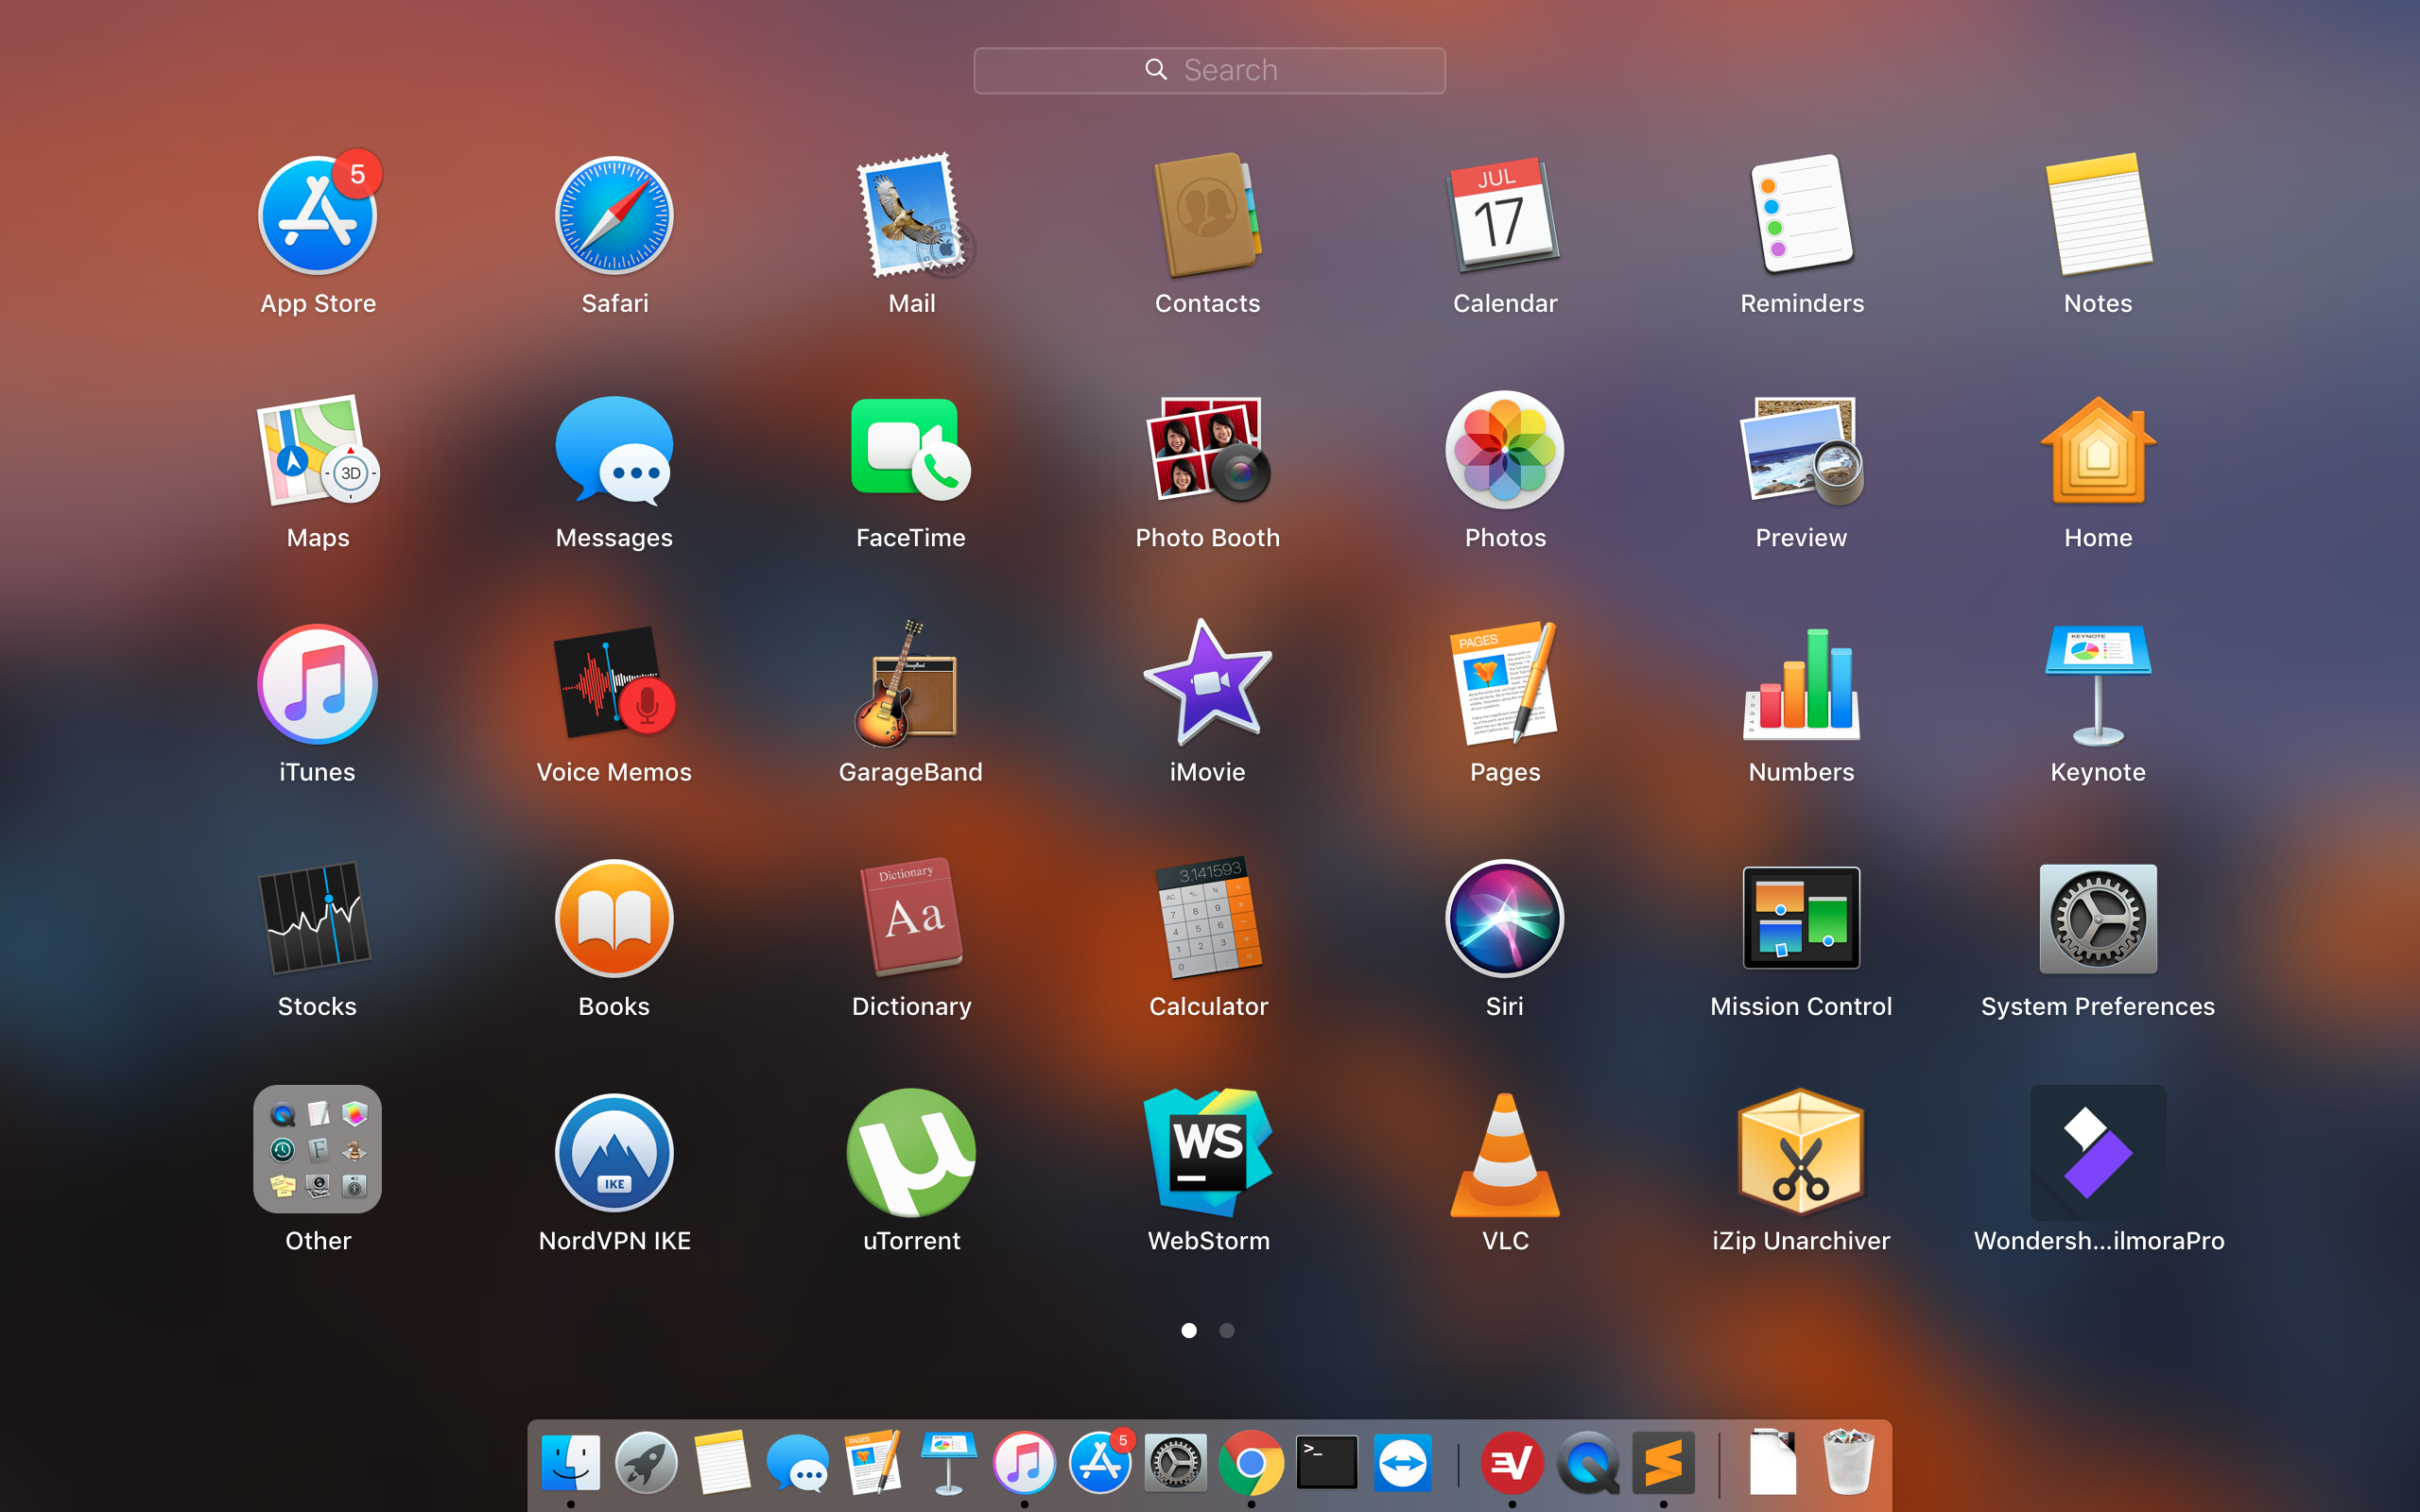2420x1512 pixels.
Task: Launch iMovie
Action: point(1208,684)
